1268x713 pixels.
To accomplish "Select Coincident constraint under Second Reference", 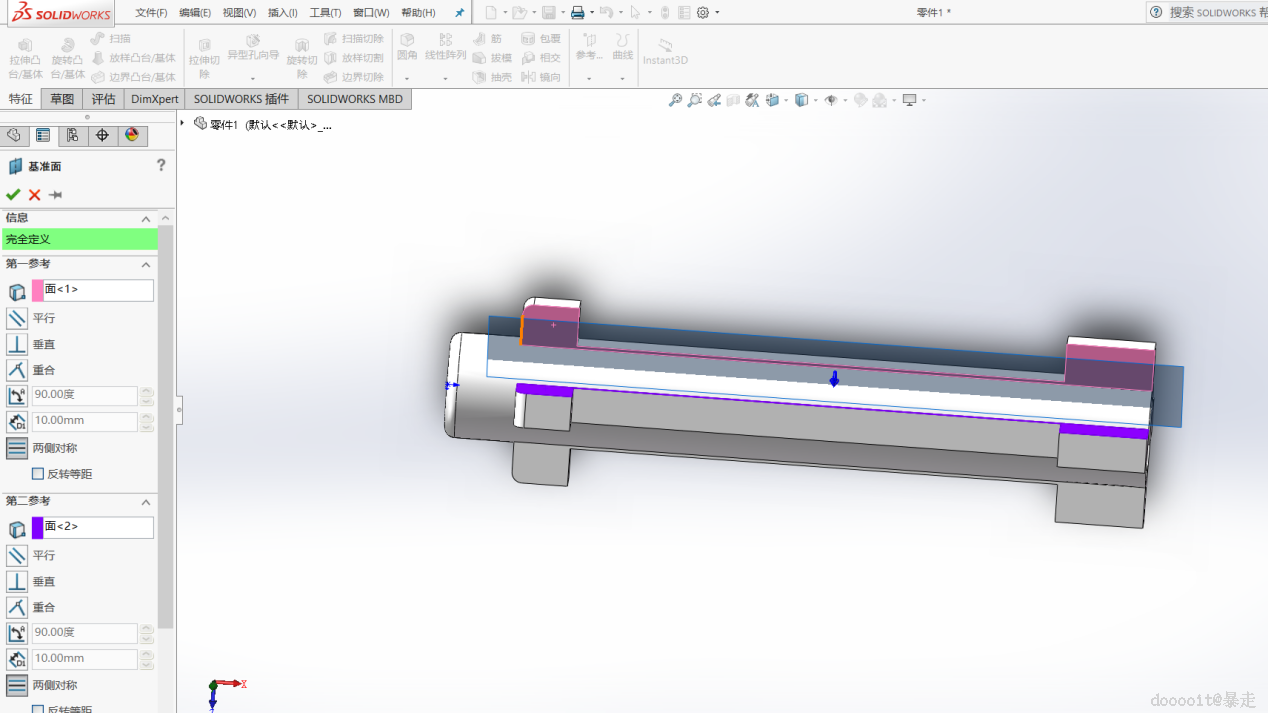I will (17, 607).
